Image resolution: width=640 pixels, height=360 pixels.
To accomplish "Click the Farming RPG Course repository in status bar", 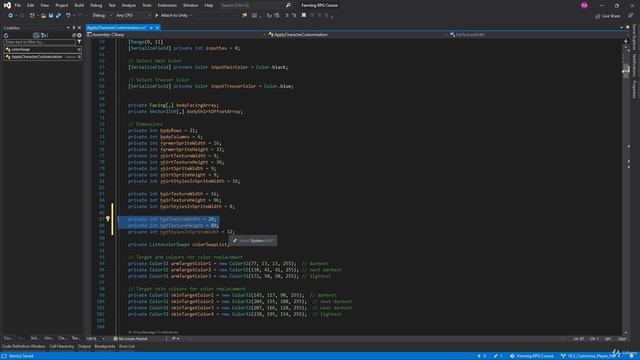I will 532,356.
